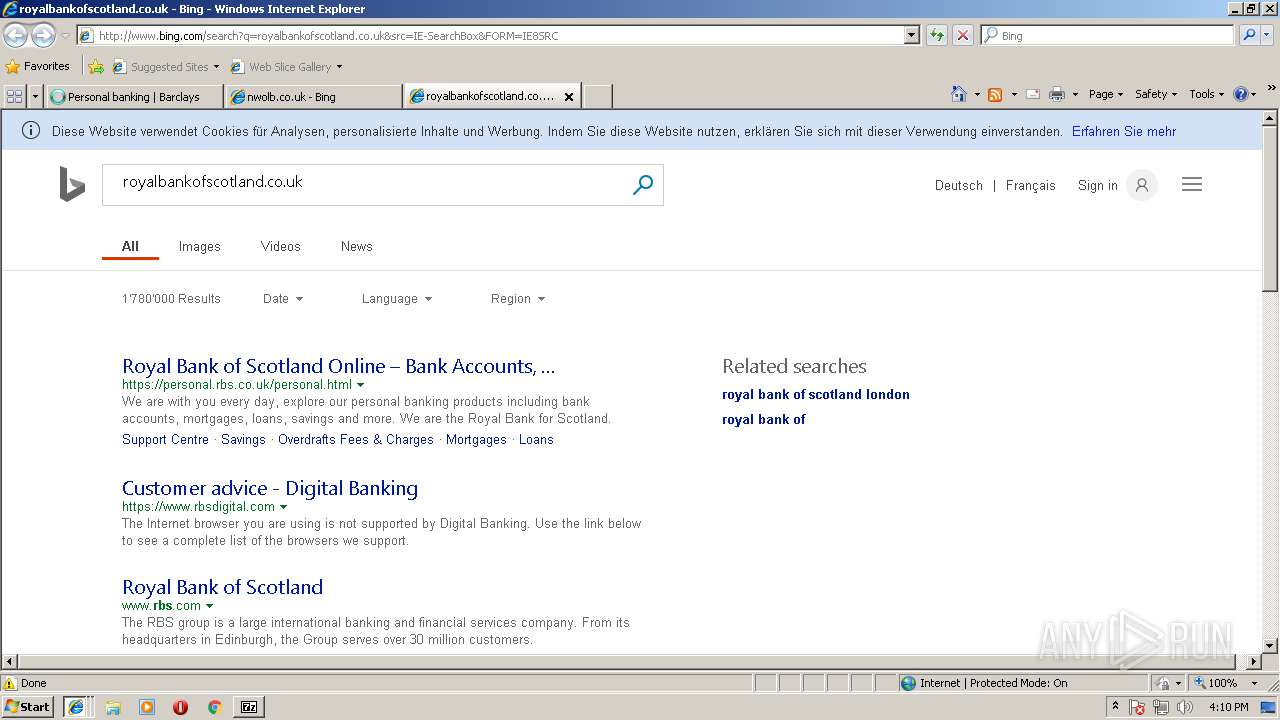Click the Mortgages sitelink
Viewport: 1280px width, 720px height.
[476, 440]
